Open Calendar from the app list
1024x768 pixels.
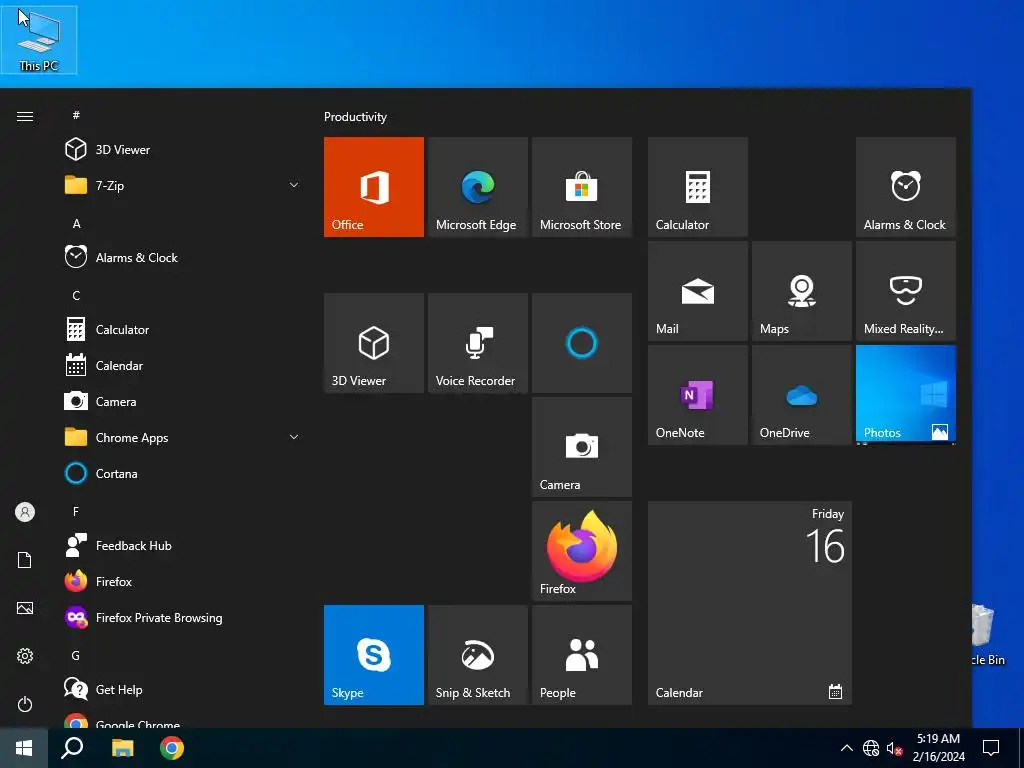pos(182,366)
